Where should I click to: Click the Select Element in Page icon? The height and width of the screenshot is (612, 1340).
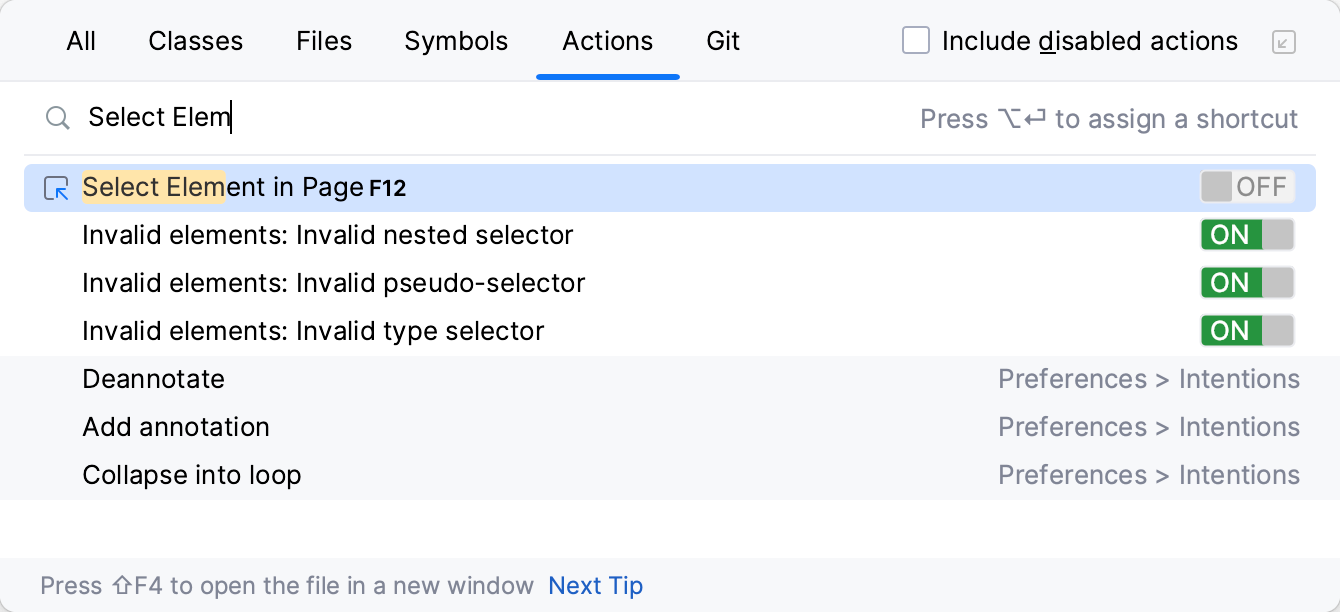point(57,188)
